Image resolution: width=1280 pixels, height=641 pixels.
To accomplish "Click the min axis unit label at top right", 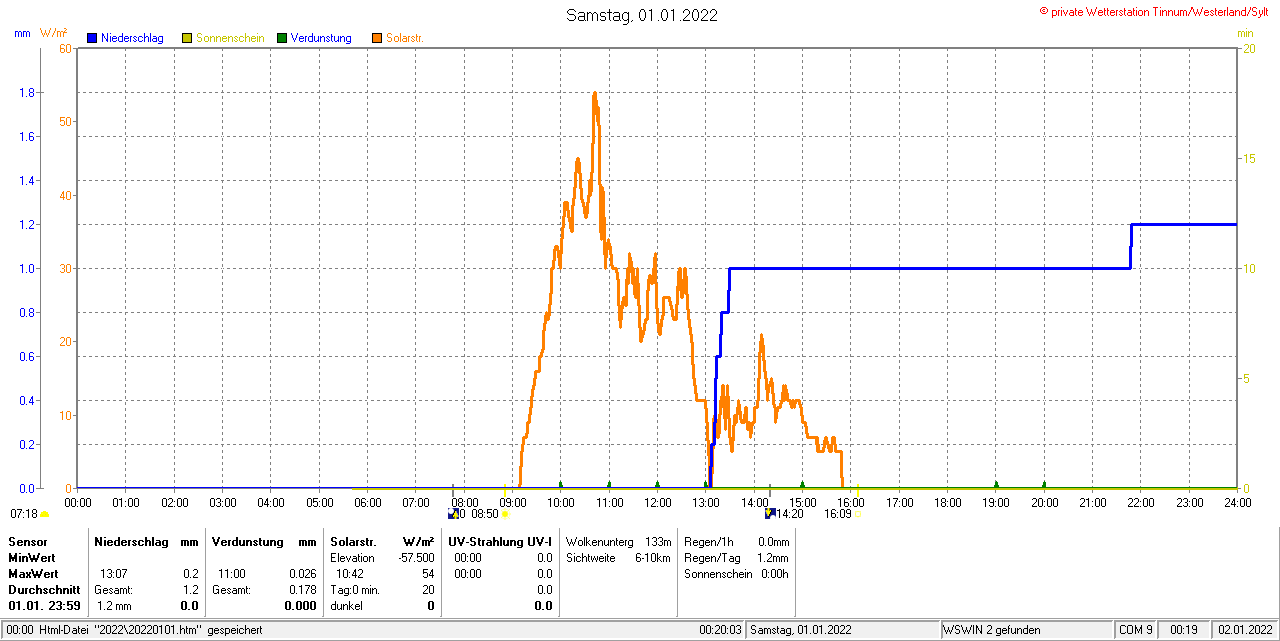I will (1245, 33).
